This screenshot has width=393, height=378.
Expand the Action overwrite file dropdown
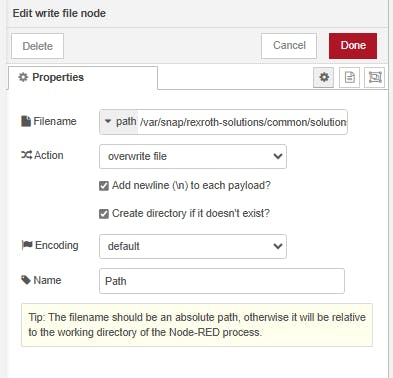pos(193,156)
